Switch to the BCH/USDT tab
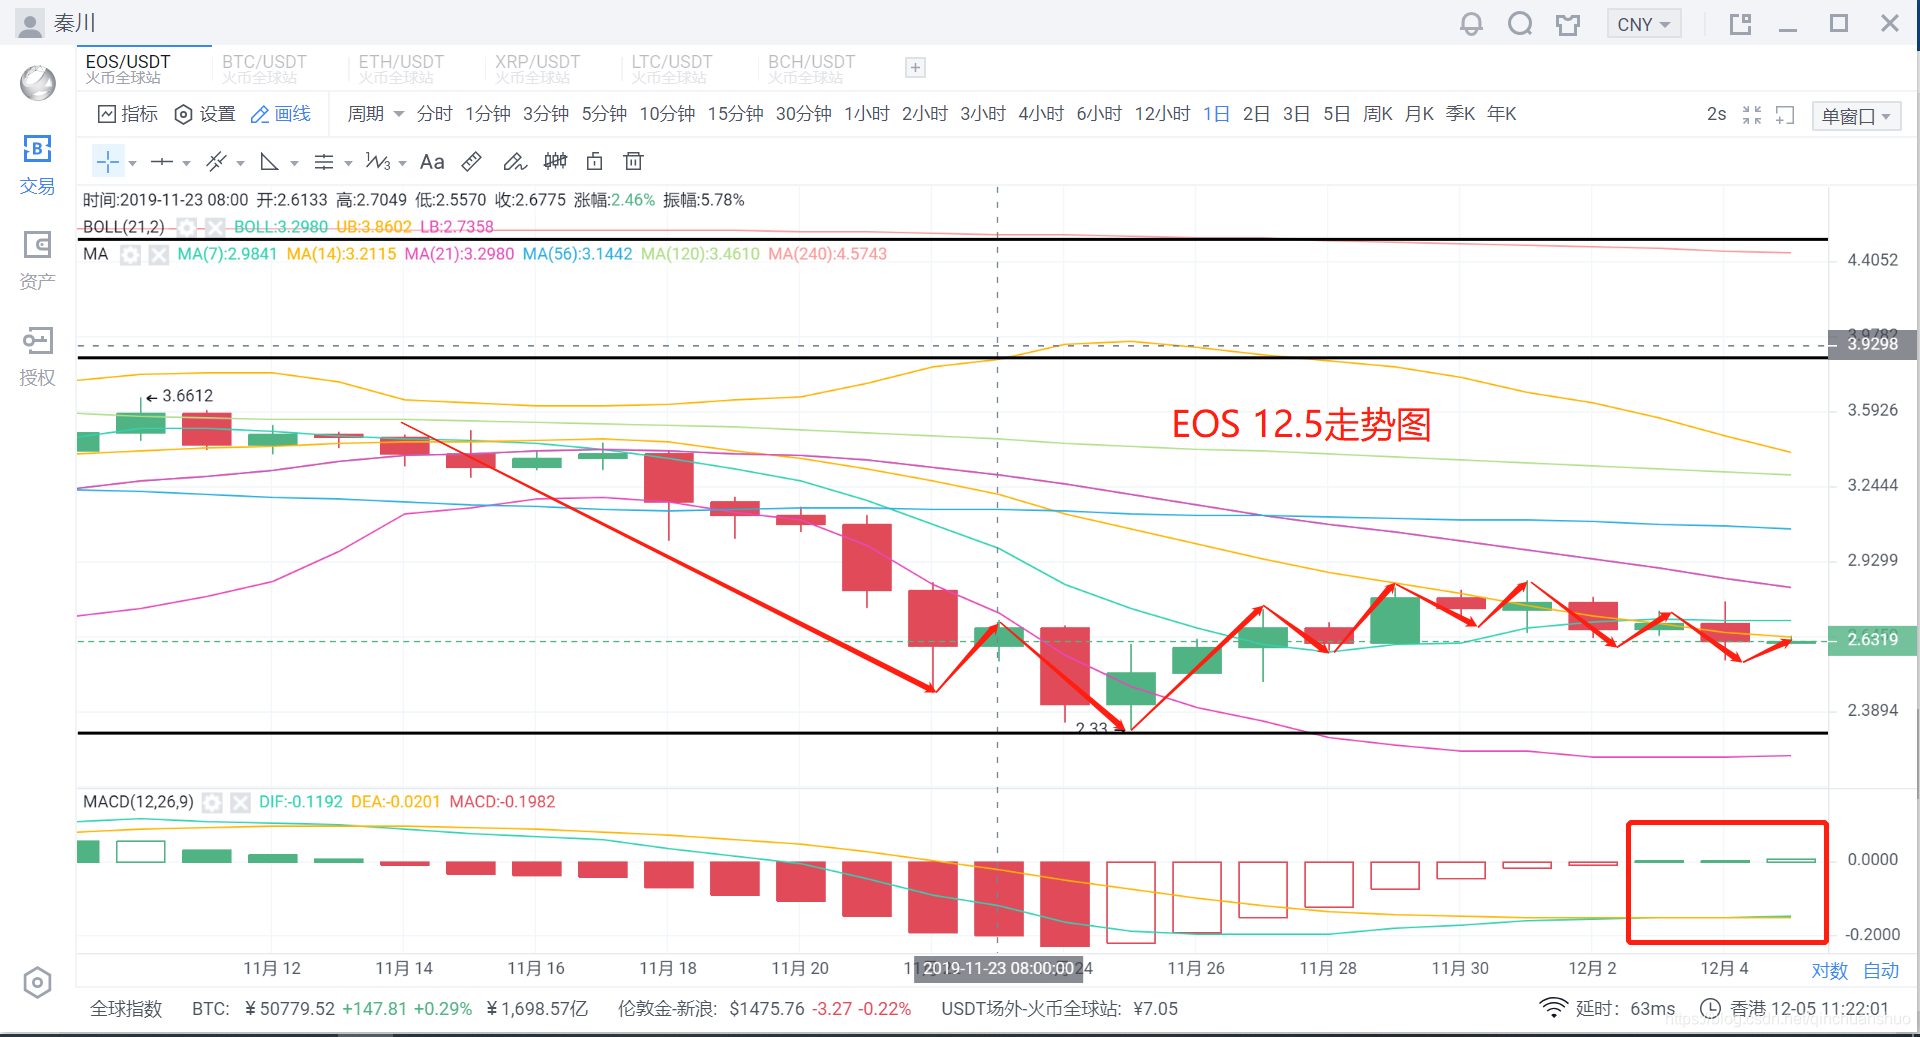1920x1037 pixels. click(811, 68)
